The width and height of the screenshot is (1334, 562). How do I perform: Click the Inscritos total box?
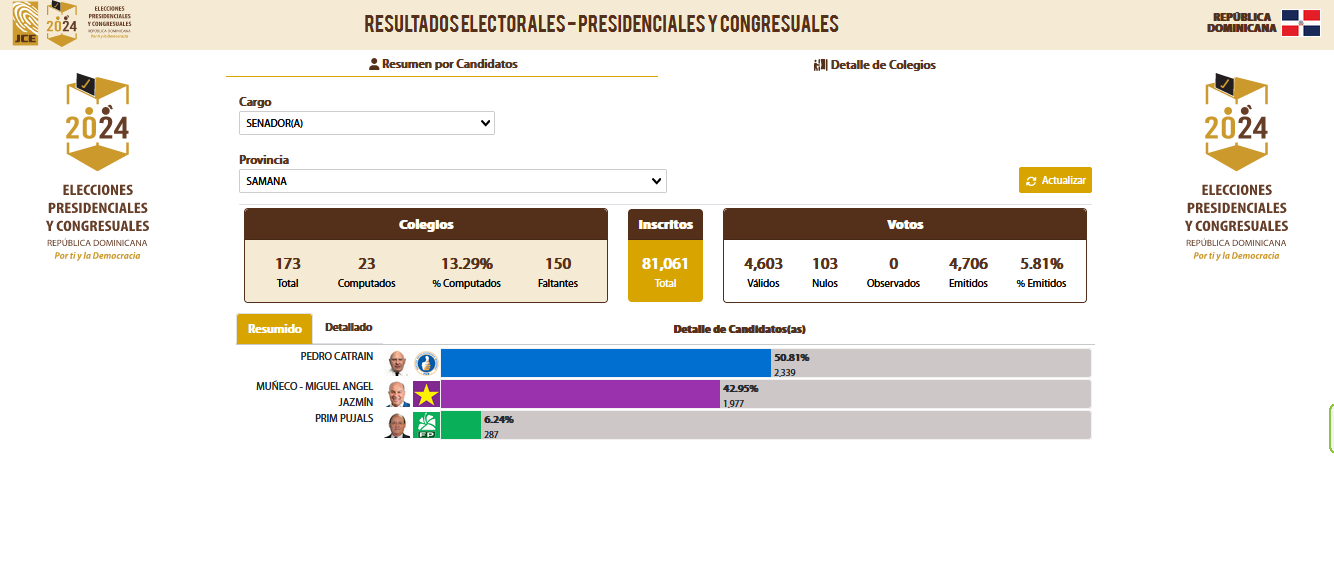click(x=665, y=255)
